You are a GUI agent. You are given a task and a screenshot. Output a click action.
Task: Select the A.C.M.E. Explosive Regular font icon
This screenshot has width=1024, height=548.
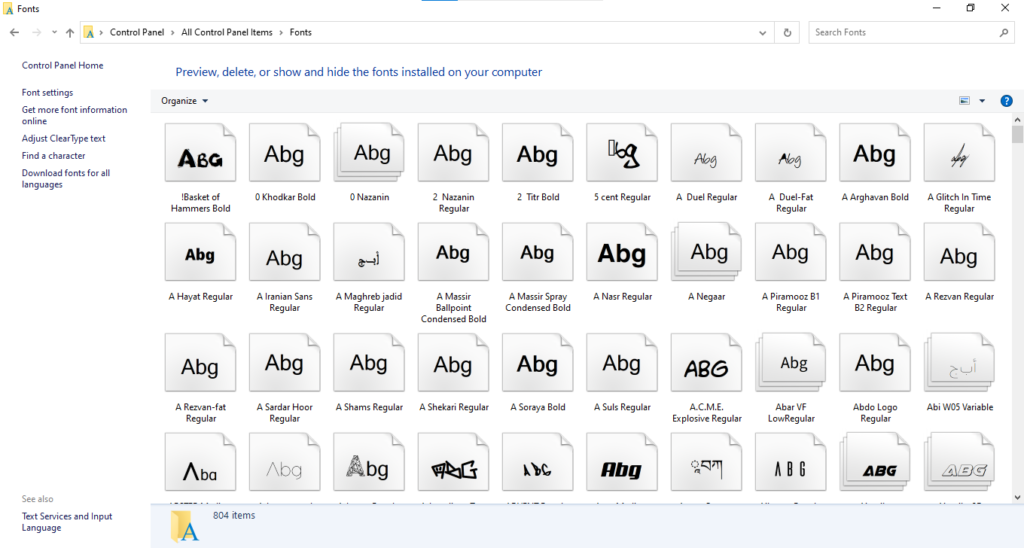pyautogui.click(x=706, y=363)
